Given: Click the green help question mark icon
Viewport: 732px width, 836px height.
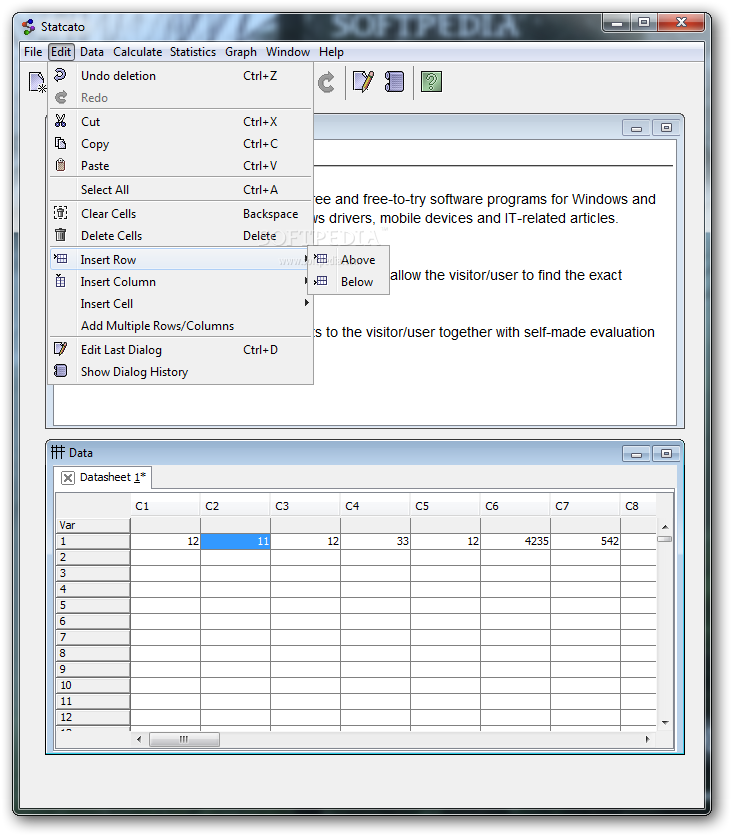Looking at the screenshot, I should coord(431,82).
